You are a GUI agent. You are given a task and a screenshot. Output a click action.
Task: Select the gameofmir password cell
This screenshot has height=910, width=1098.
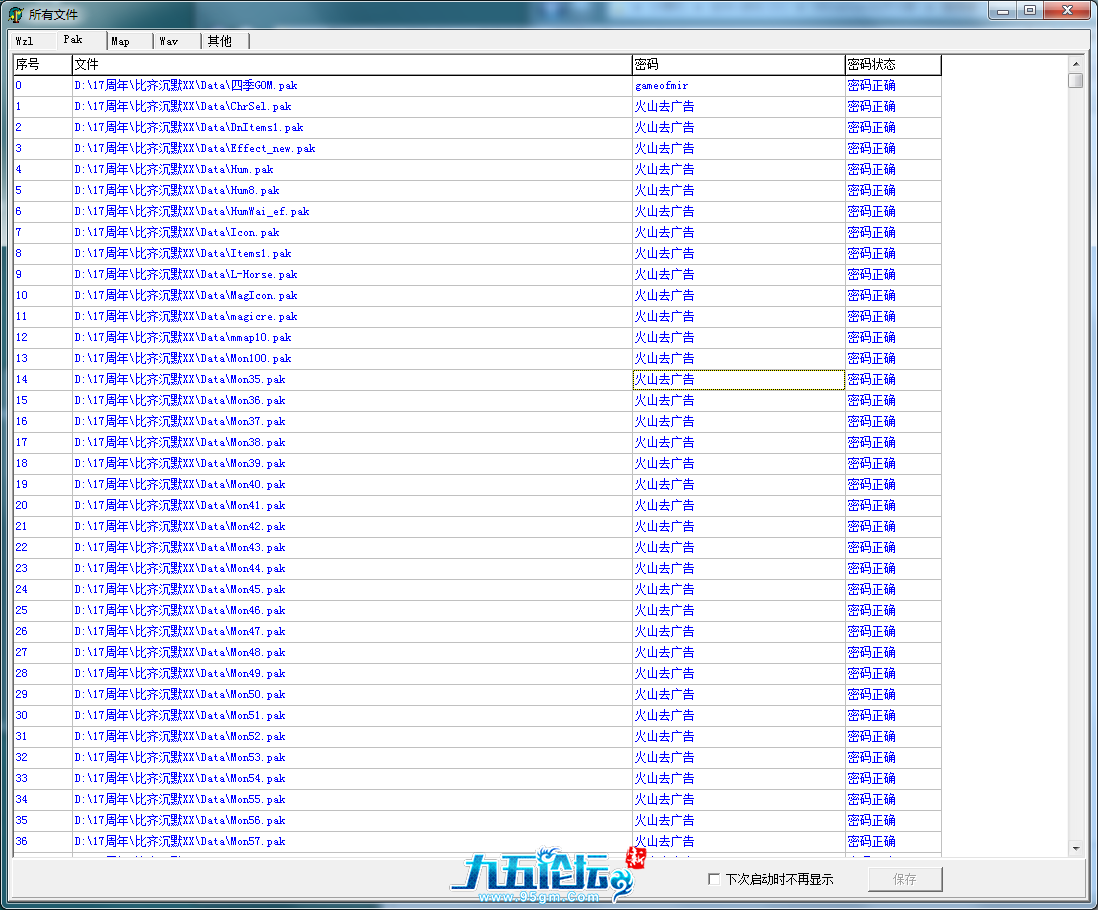click(x=739, y=85)
